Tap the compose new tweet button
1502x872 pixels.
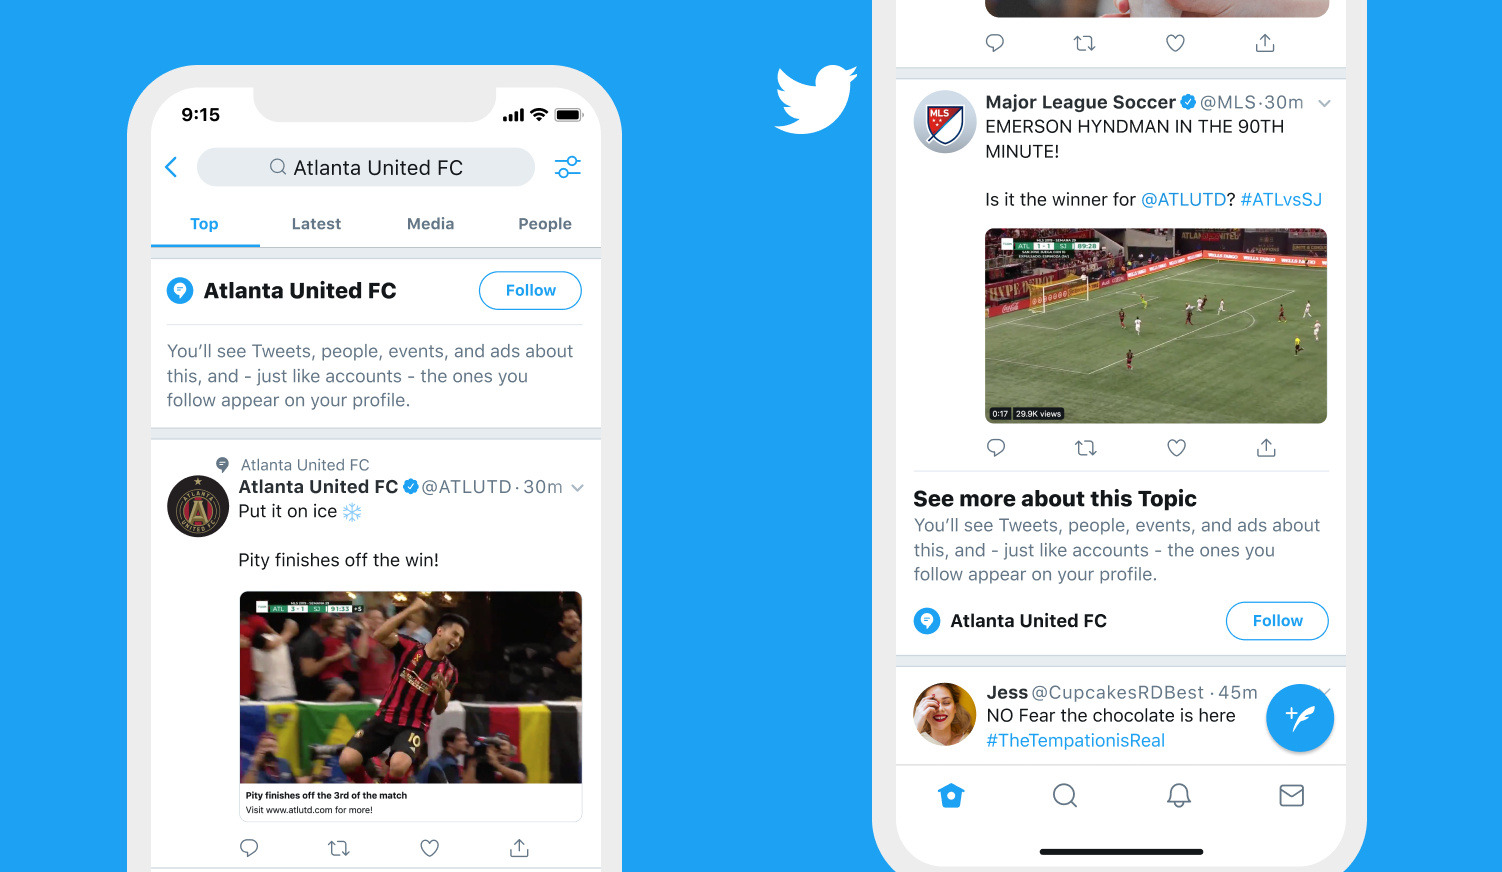point(1299,717)
